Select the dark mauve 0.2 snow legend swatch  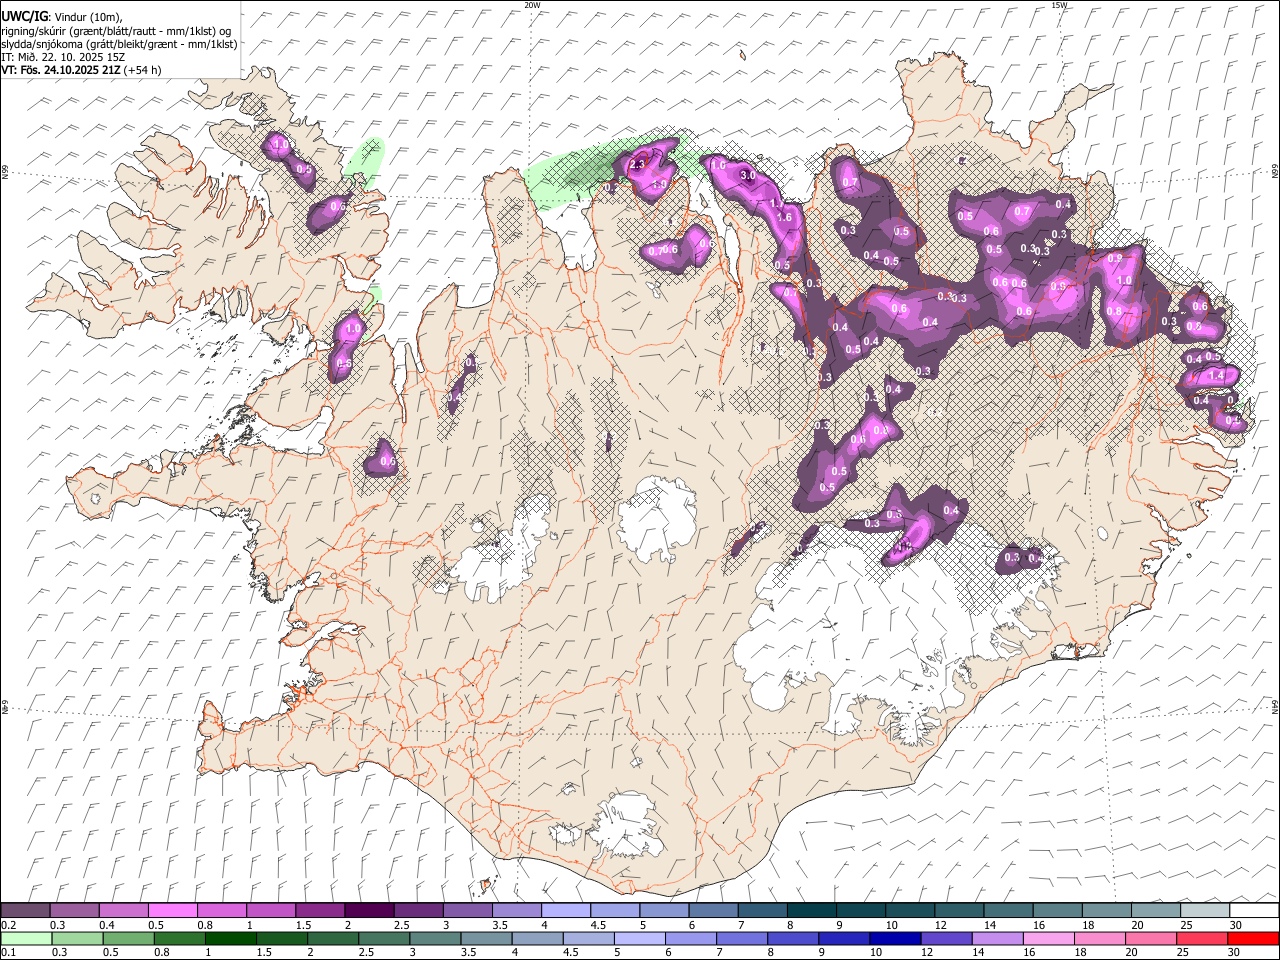[25, 911]
